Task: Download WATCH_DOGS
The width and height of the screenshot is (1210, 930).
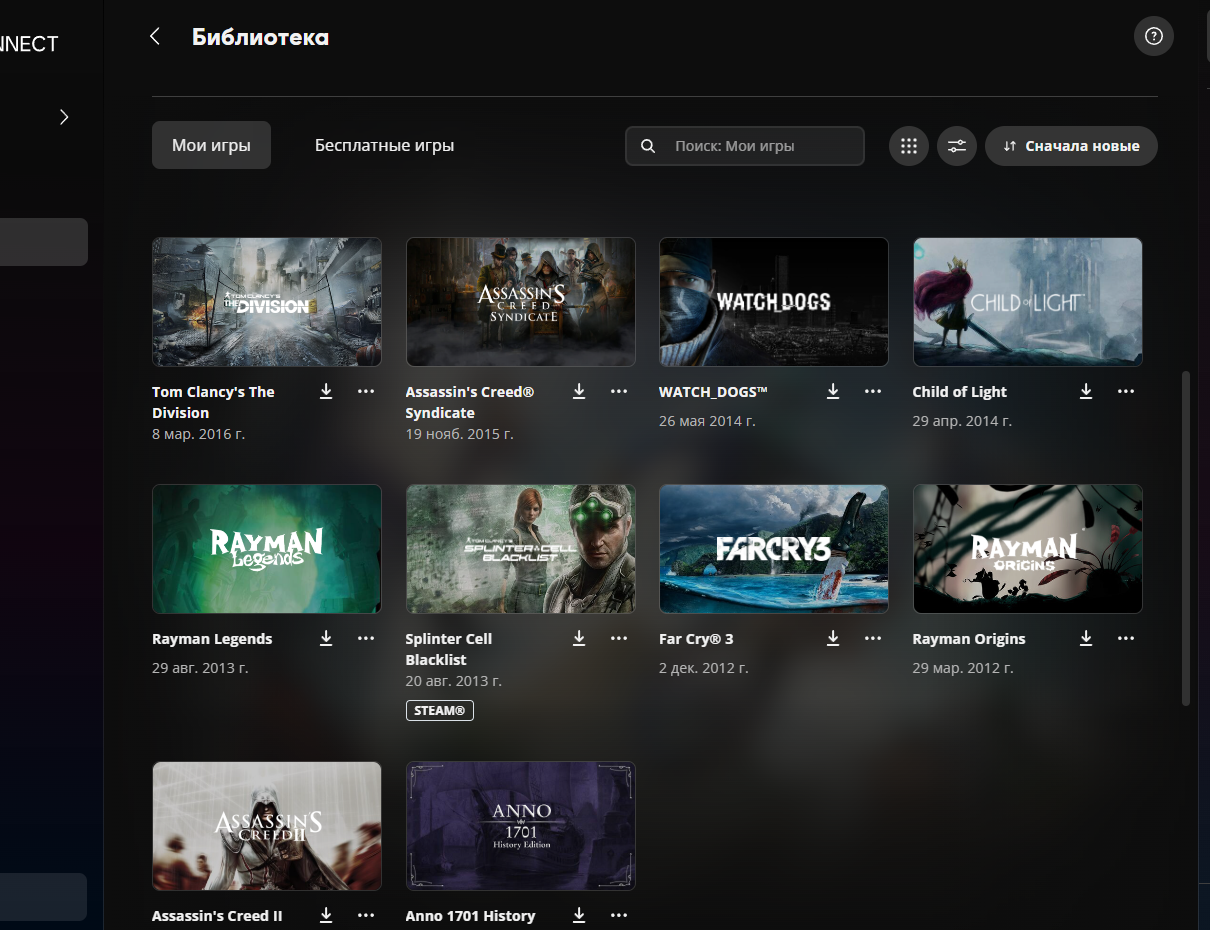Action: pos(833,391)
